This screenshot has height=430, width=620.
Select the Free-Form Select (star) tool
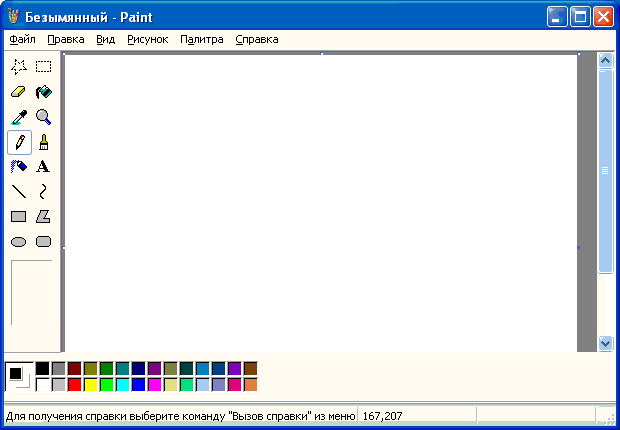[19, 66]
